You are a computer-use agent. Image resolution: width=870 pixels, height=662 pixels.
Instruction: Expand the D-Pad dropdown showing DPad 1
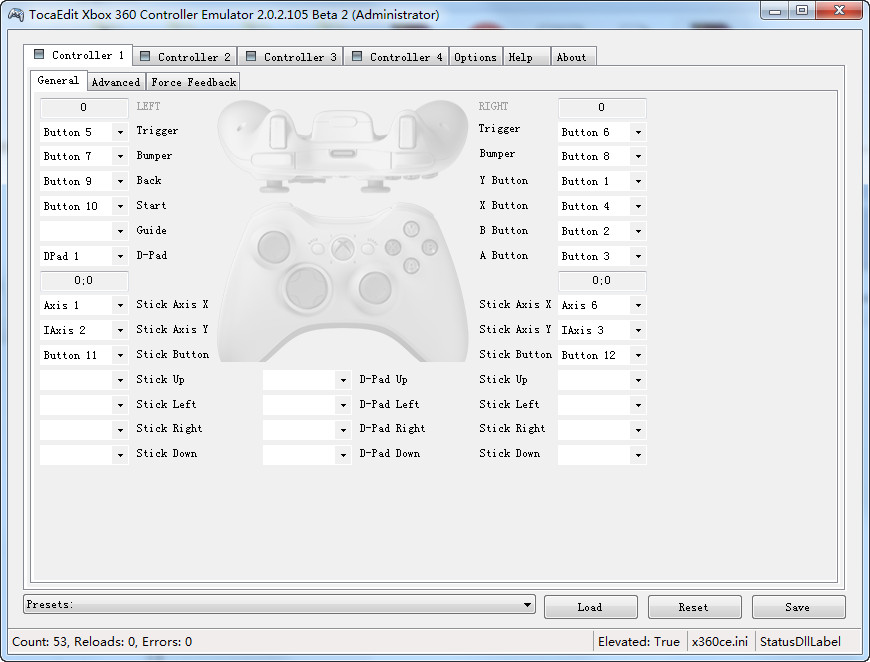click(120, 256)
